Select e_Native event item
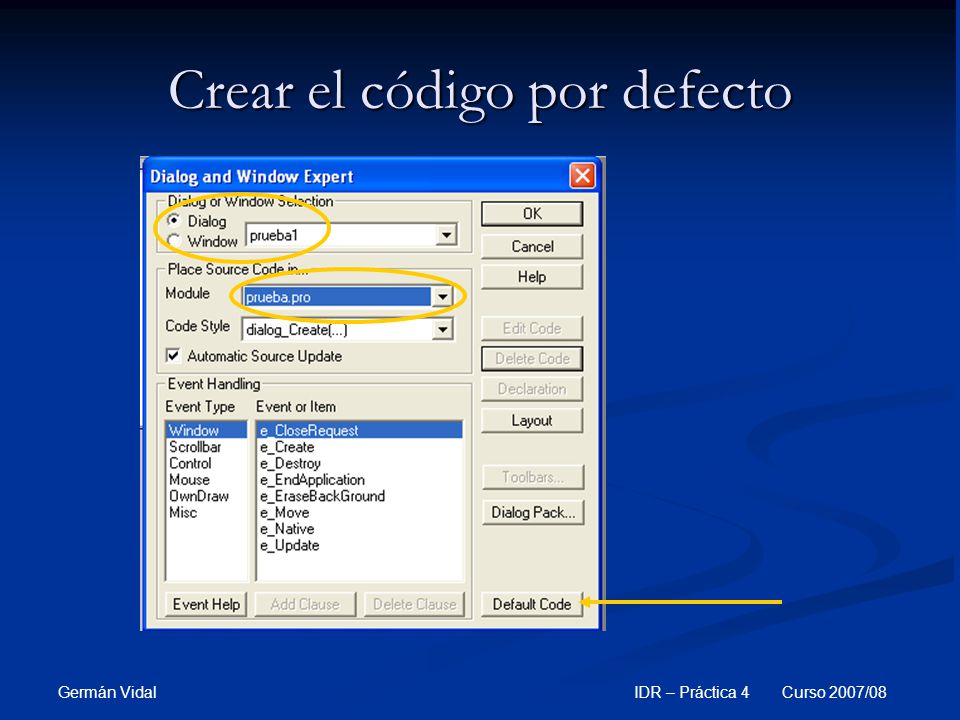 360,529
